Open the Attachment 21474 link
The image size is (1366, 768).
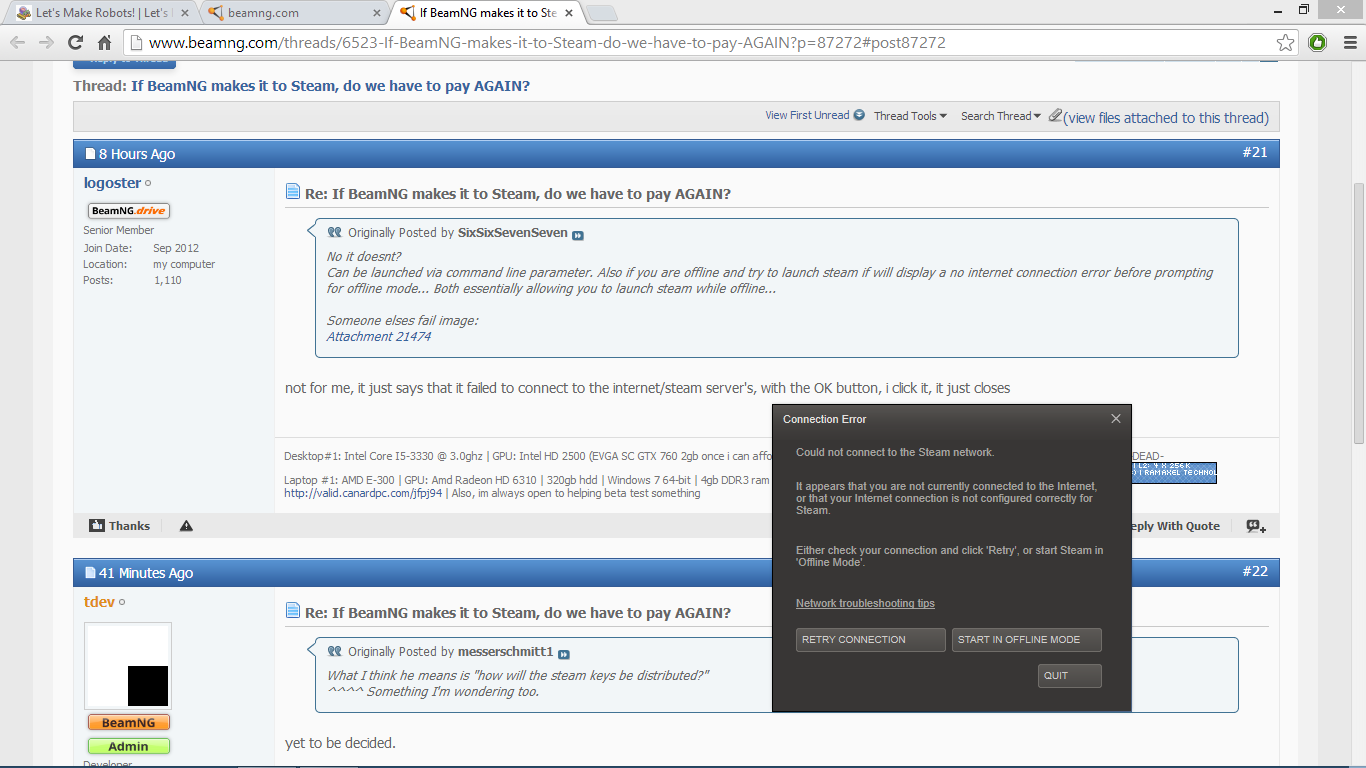click(x=379, y=337)
